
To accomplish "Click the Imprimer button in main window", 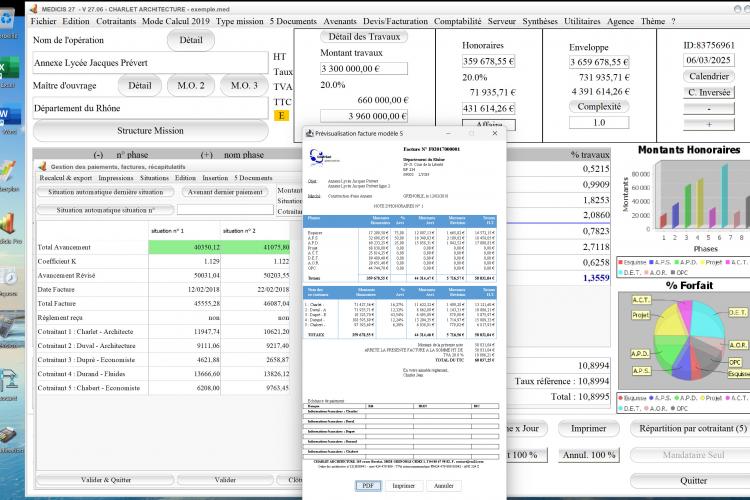I will pos(589,429).
